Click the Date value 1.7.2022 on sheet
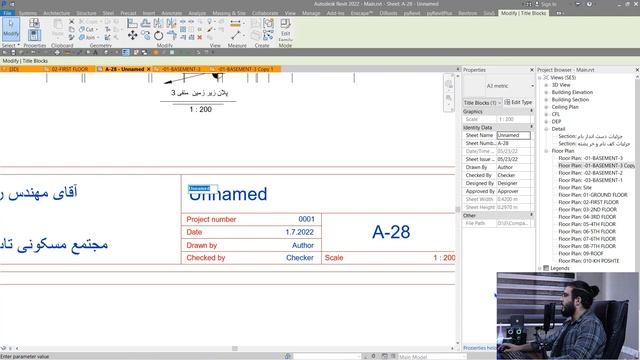The width and height of the screenshot is (640, 360). point(299,232)
